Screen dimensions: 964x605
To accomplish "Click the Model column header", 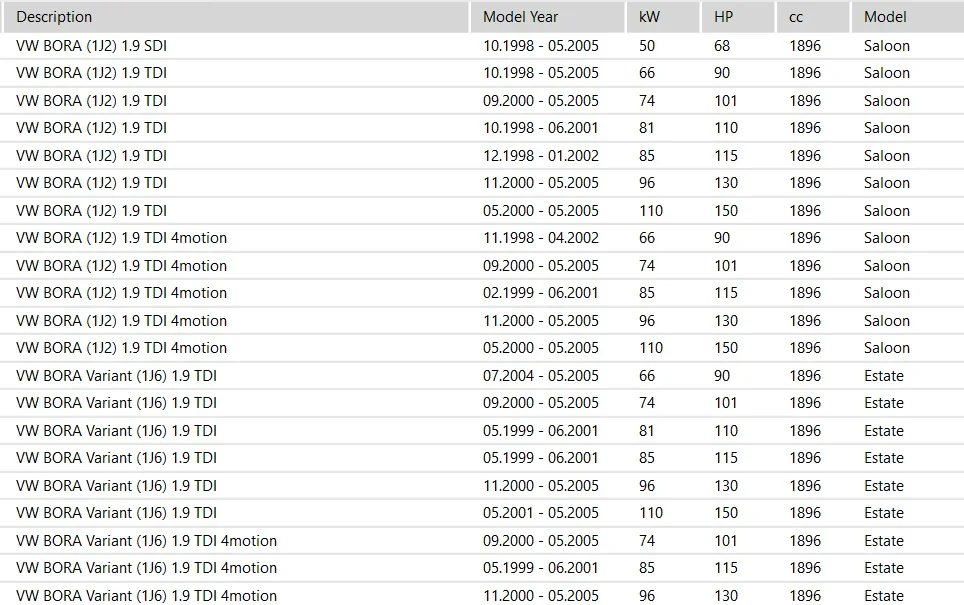I will pos(885,17).
